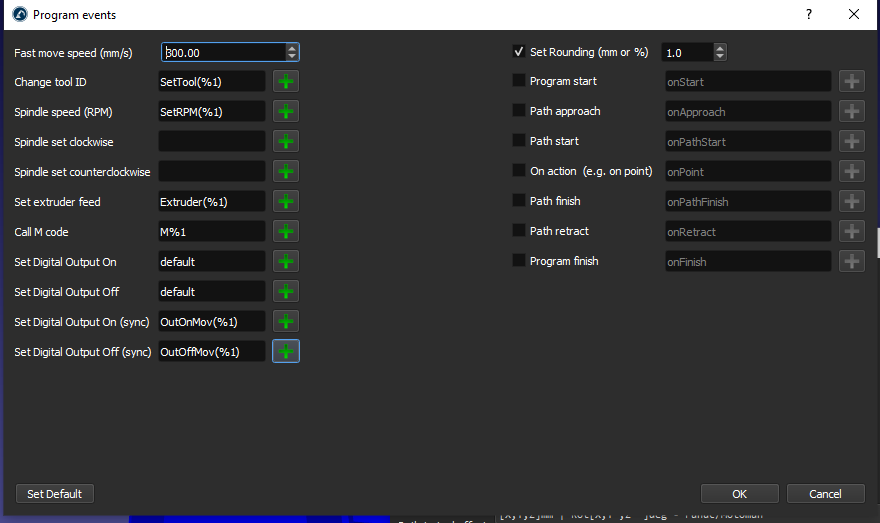Click the RoboDK icon in the title bar
The image size is (880, 523).
click(20, 15)
